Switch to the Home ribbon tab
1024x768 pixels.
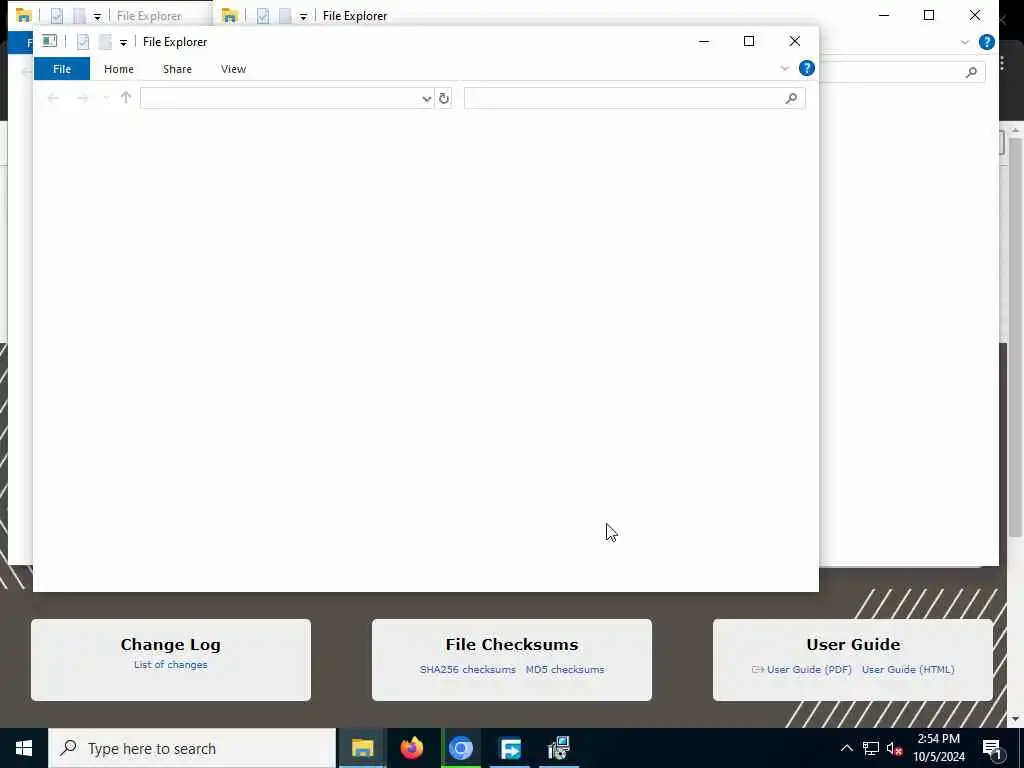(x=118, y=69)
